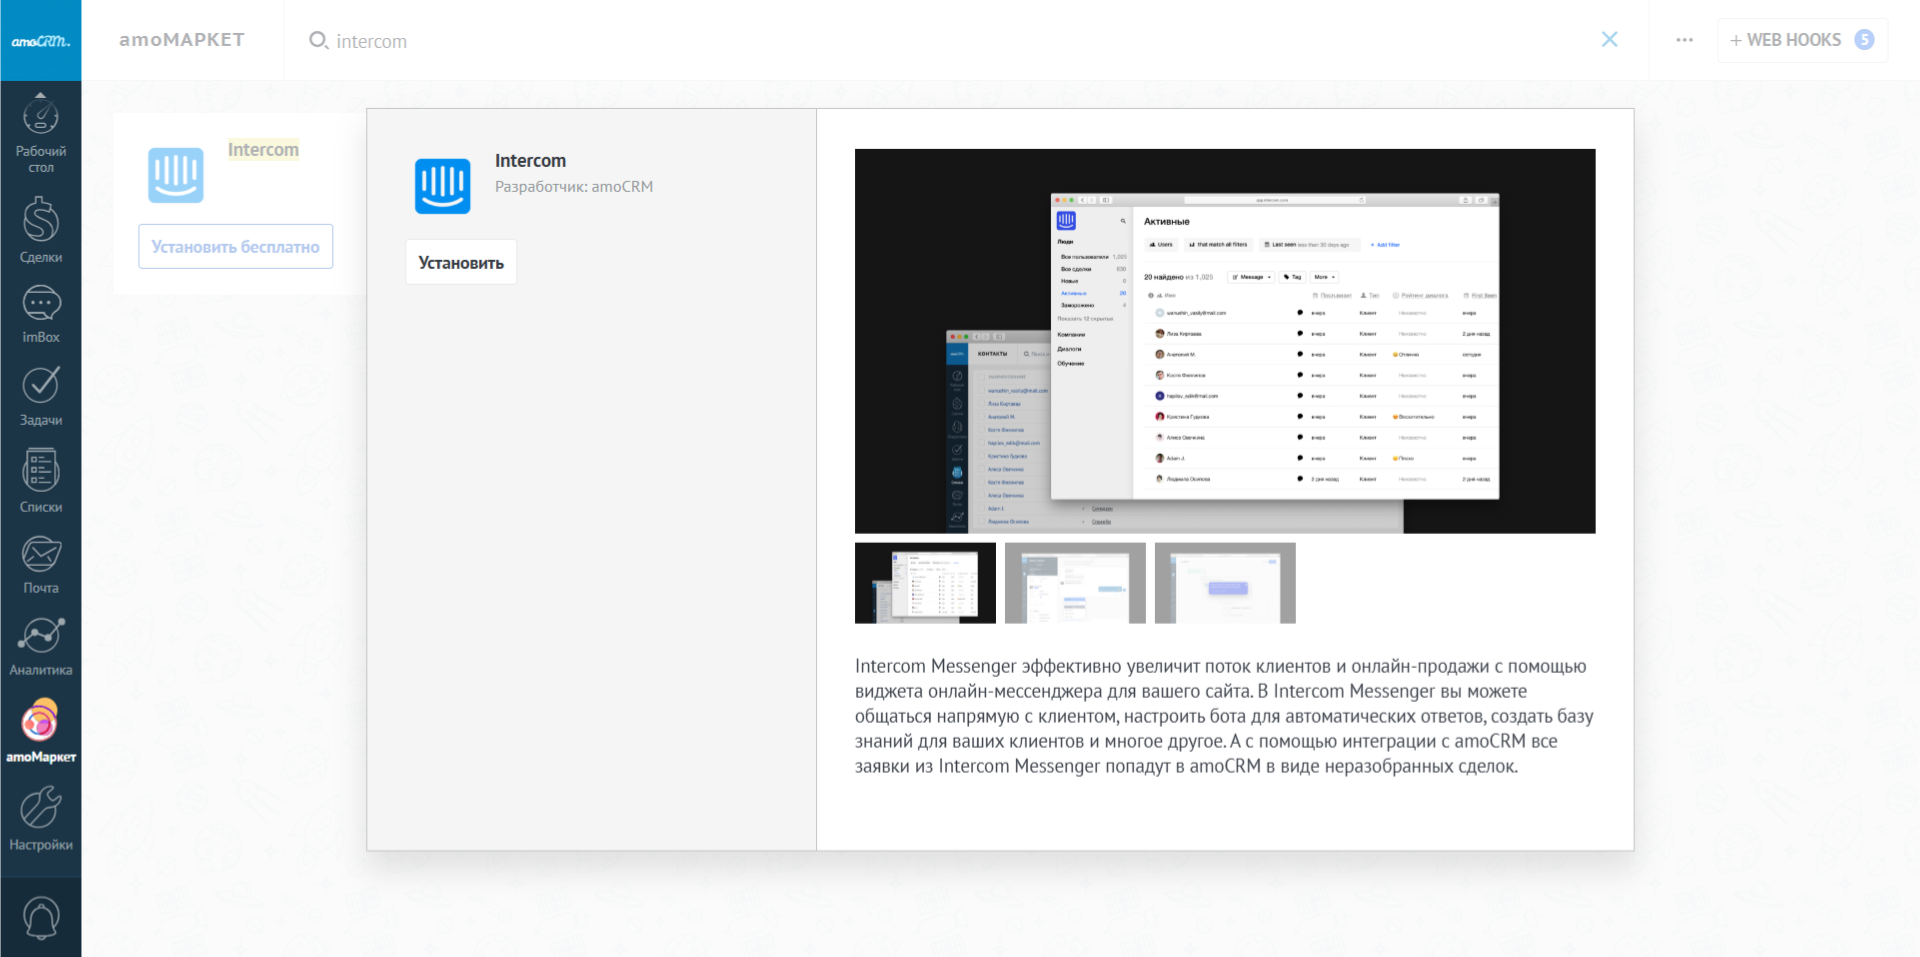The height and width of the screenshot is (957, 1920).
Task: Click the amoCRM logo
Action: click(x=40, y=41)
